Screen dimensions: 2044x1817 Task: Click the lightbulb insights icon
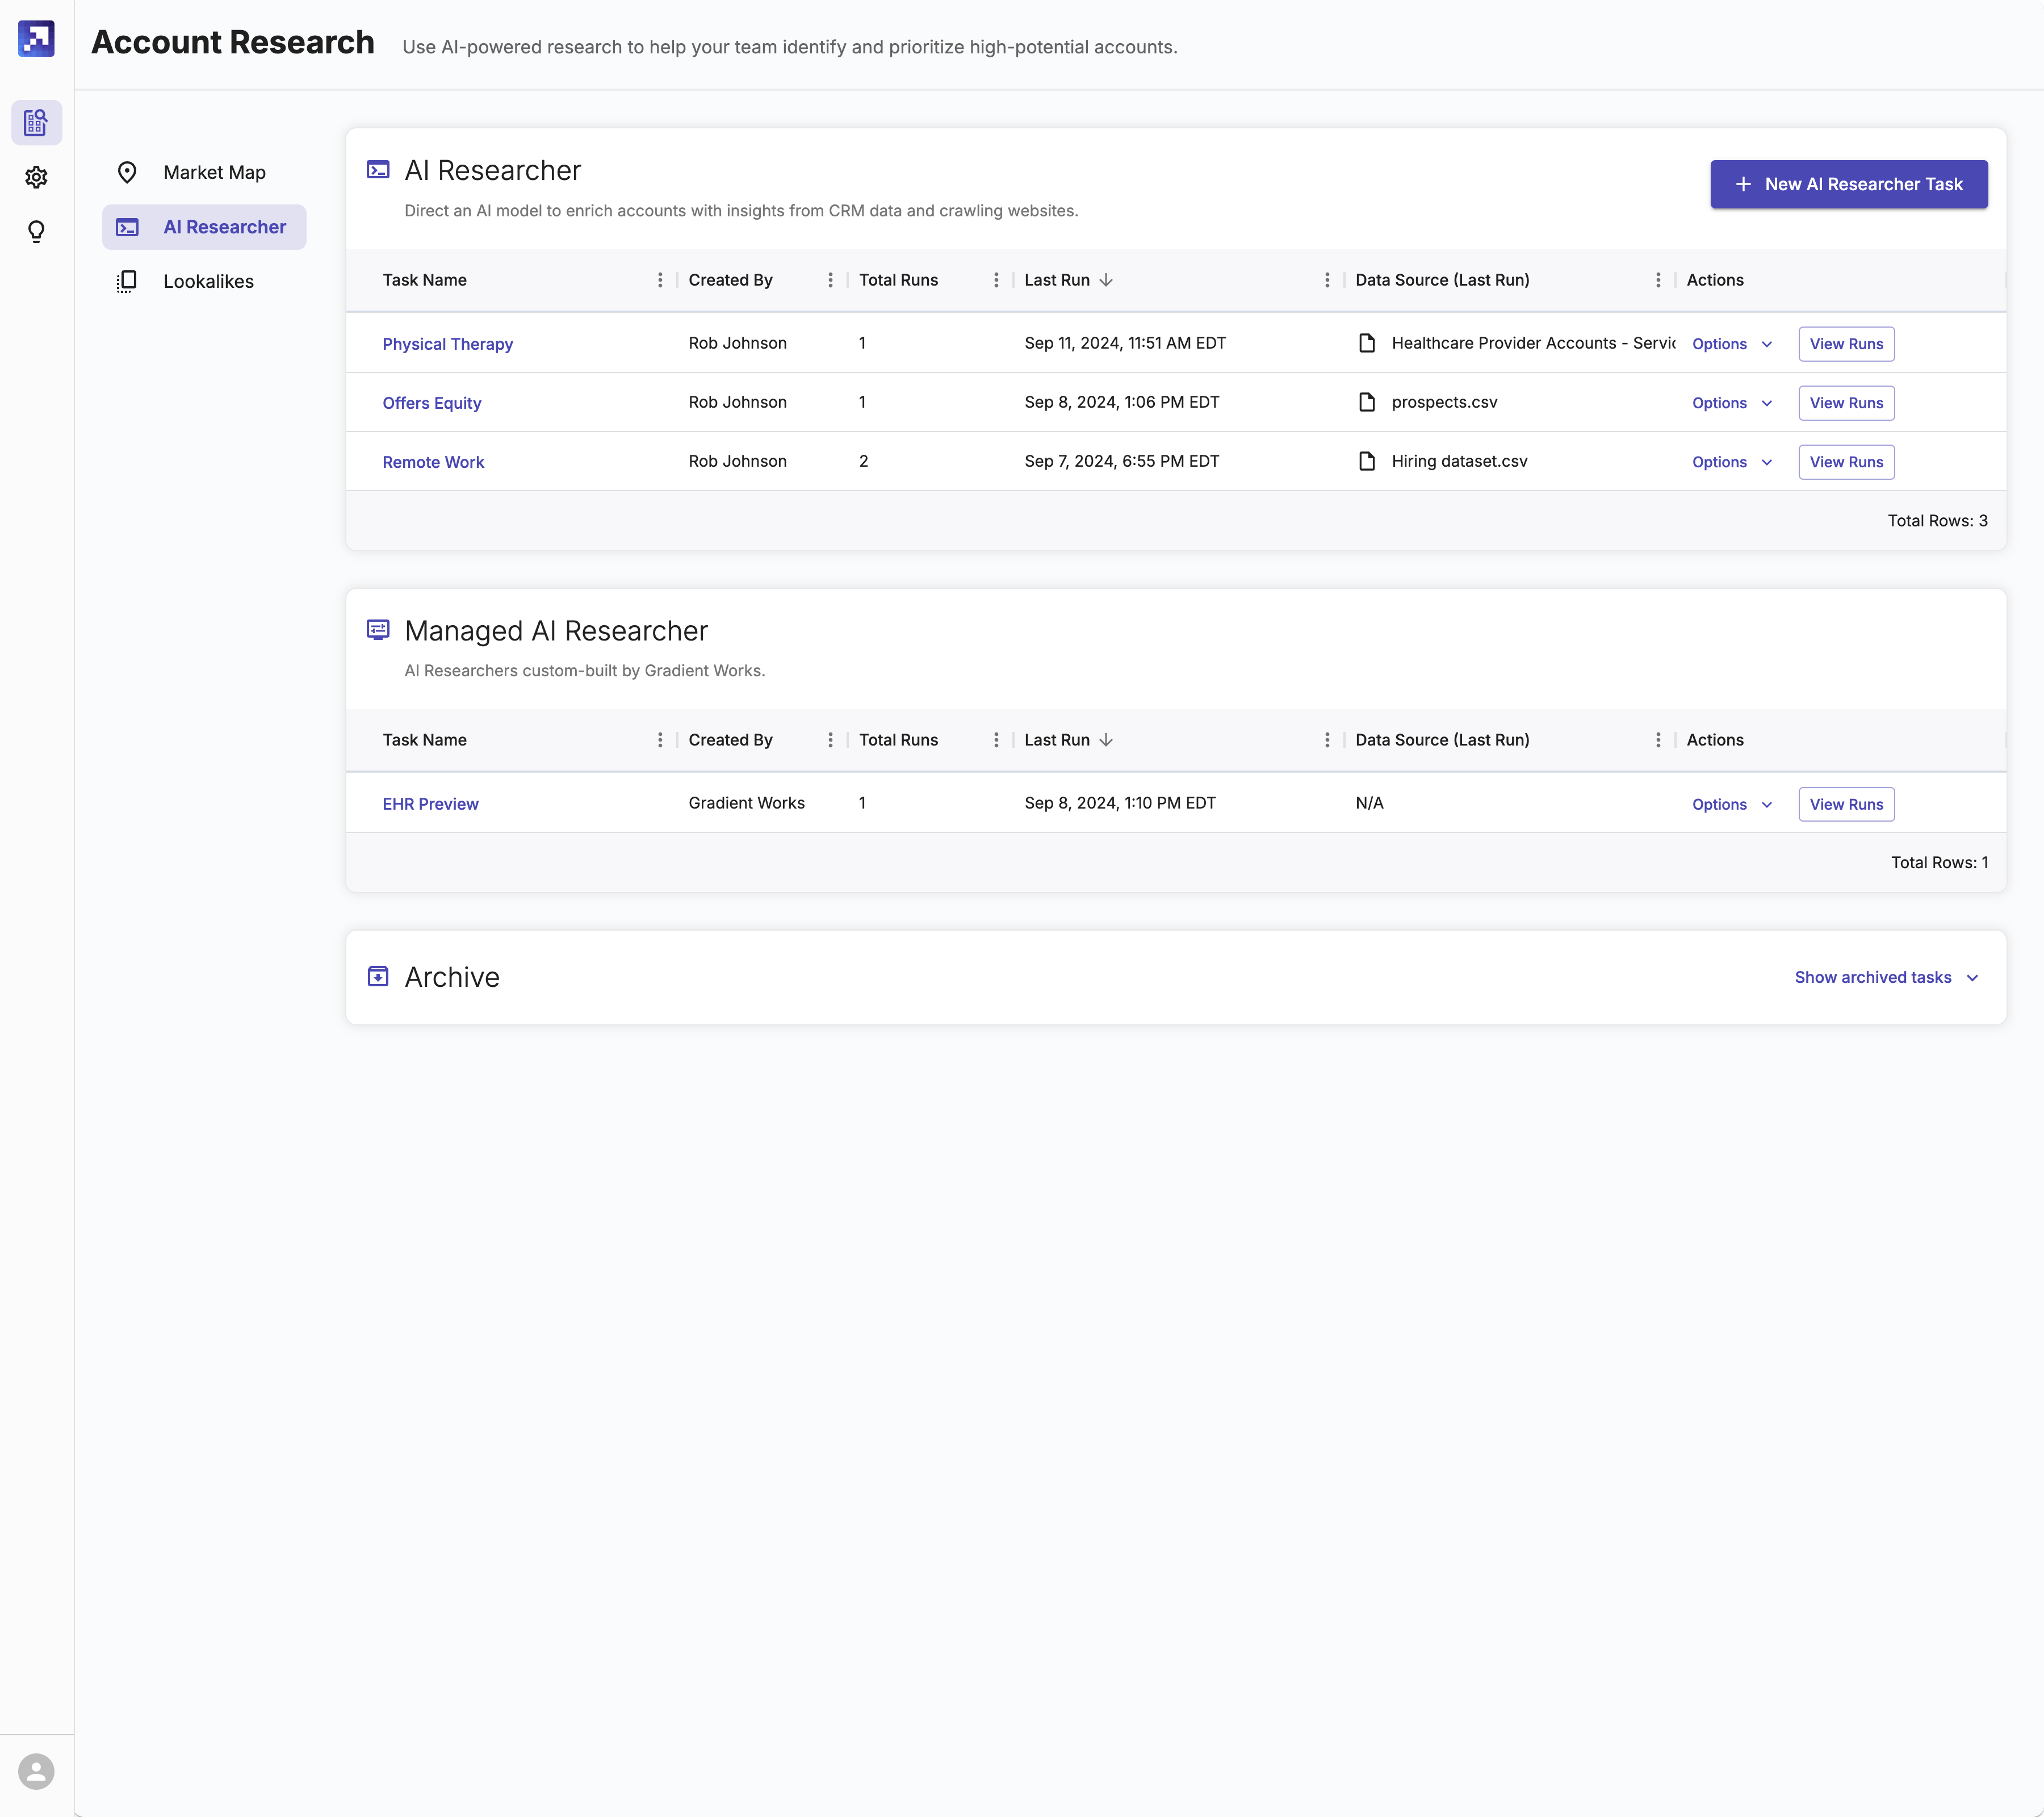pos(36,232)
